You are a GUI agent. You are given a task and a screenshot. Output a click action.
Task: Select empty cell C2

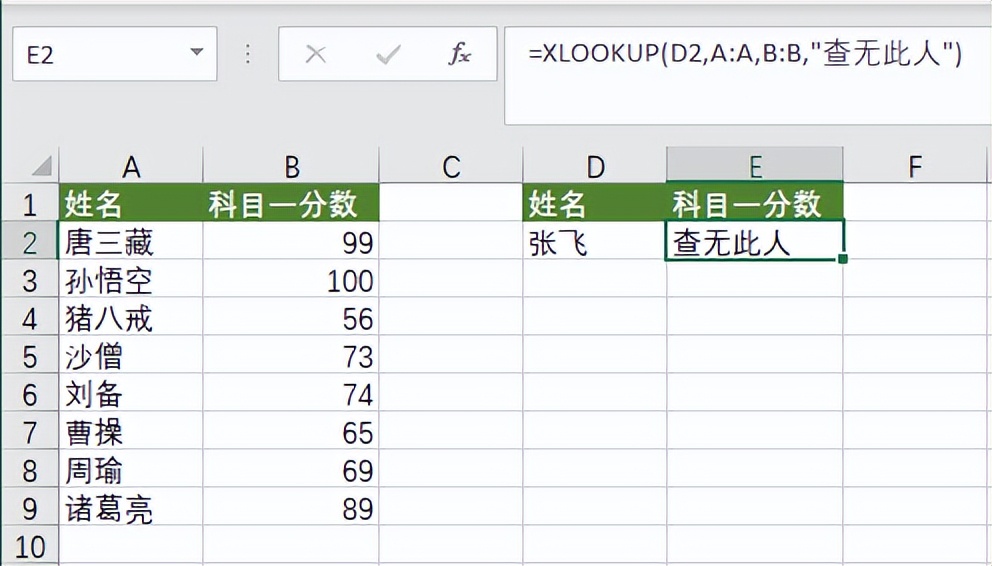(x=451, y=241)
